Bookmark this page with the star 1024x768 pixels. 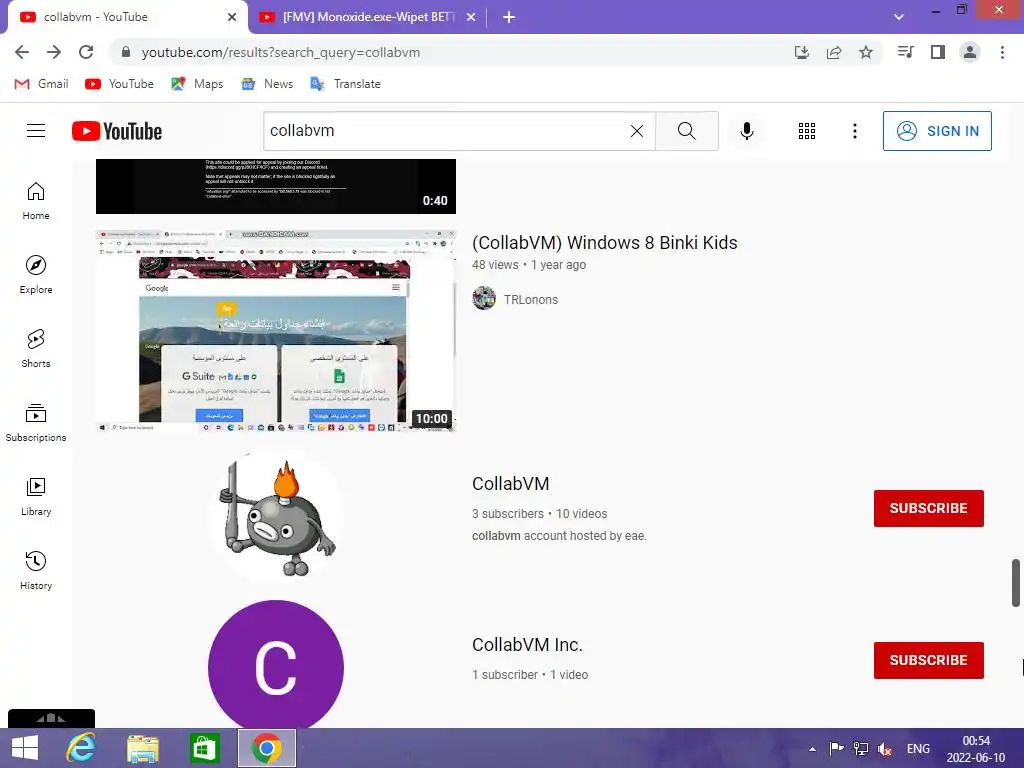tap(866, 52)
